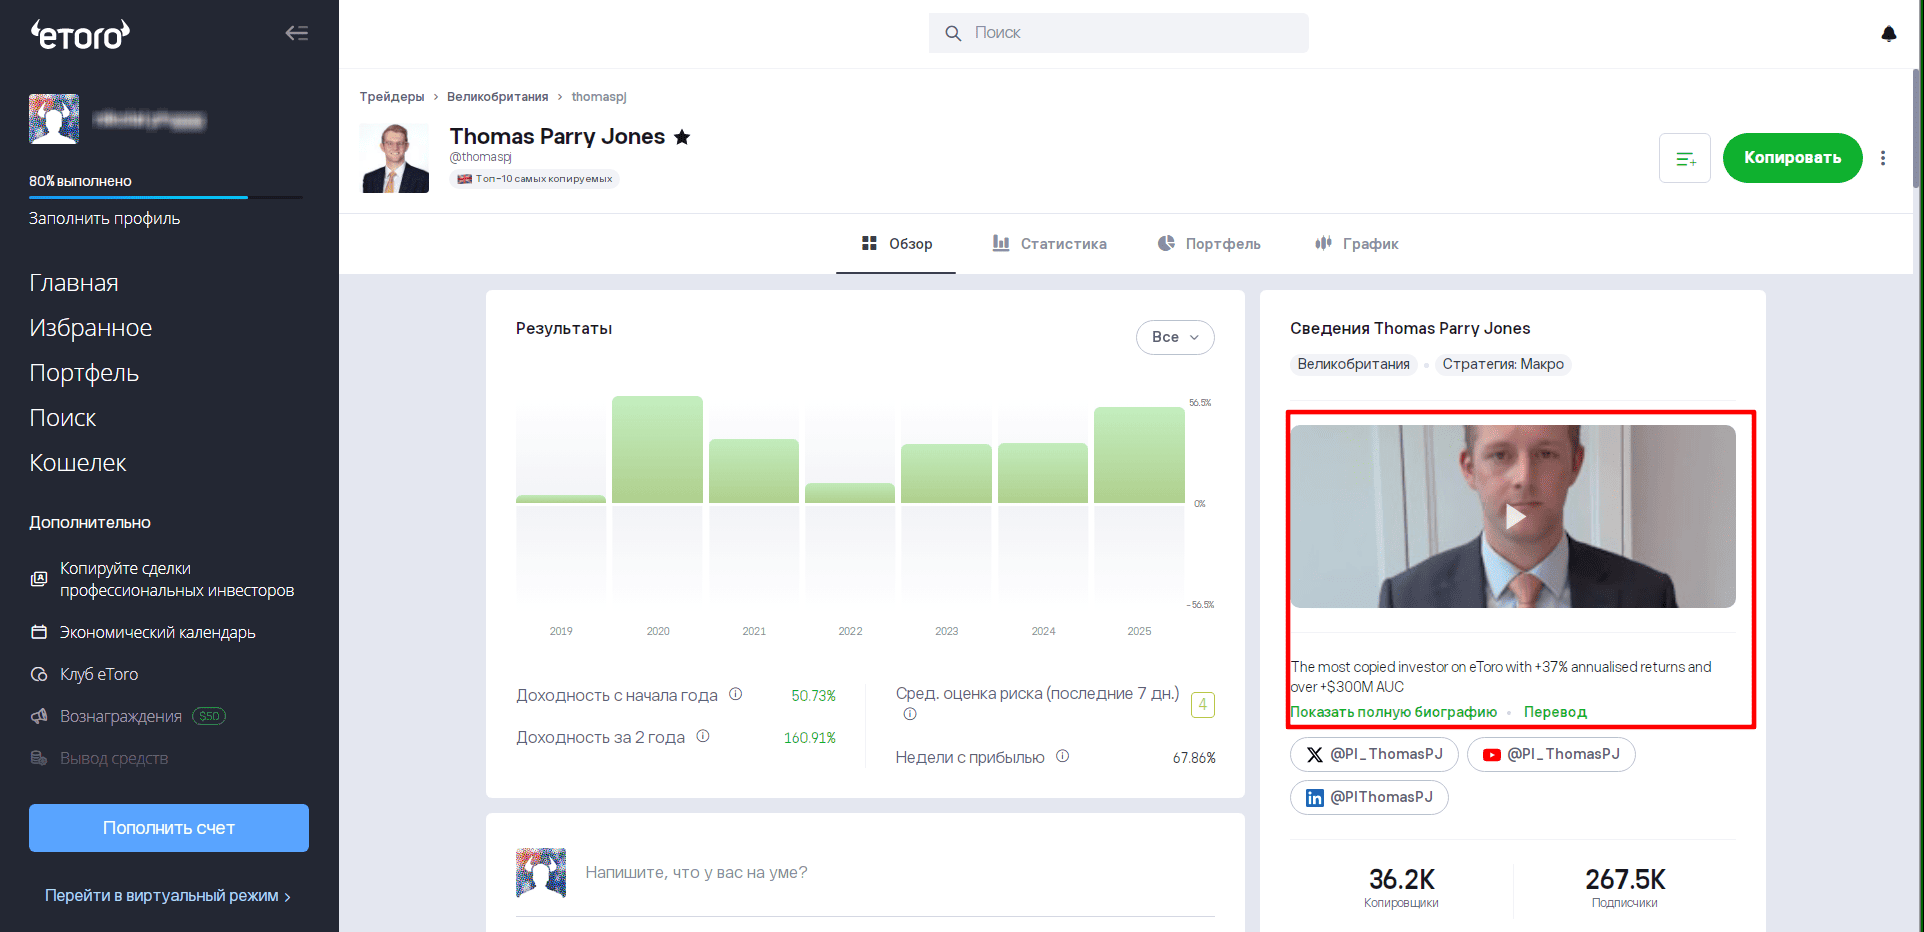The image size is (1924, 932).
Task: Click the Поиск search field at top
Action: tap(1118, 33)
